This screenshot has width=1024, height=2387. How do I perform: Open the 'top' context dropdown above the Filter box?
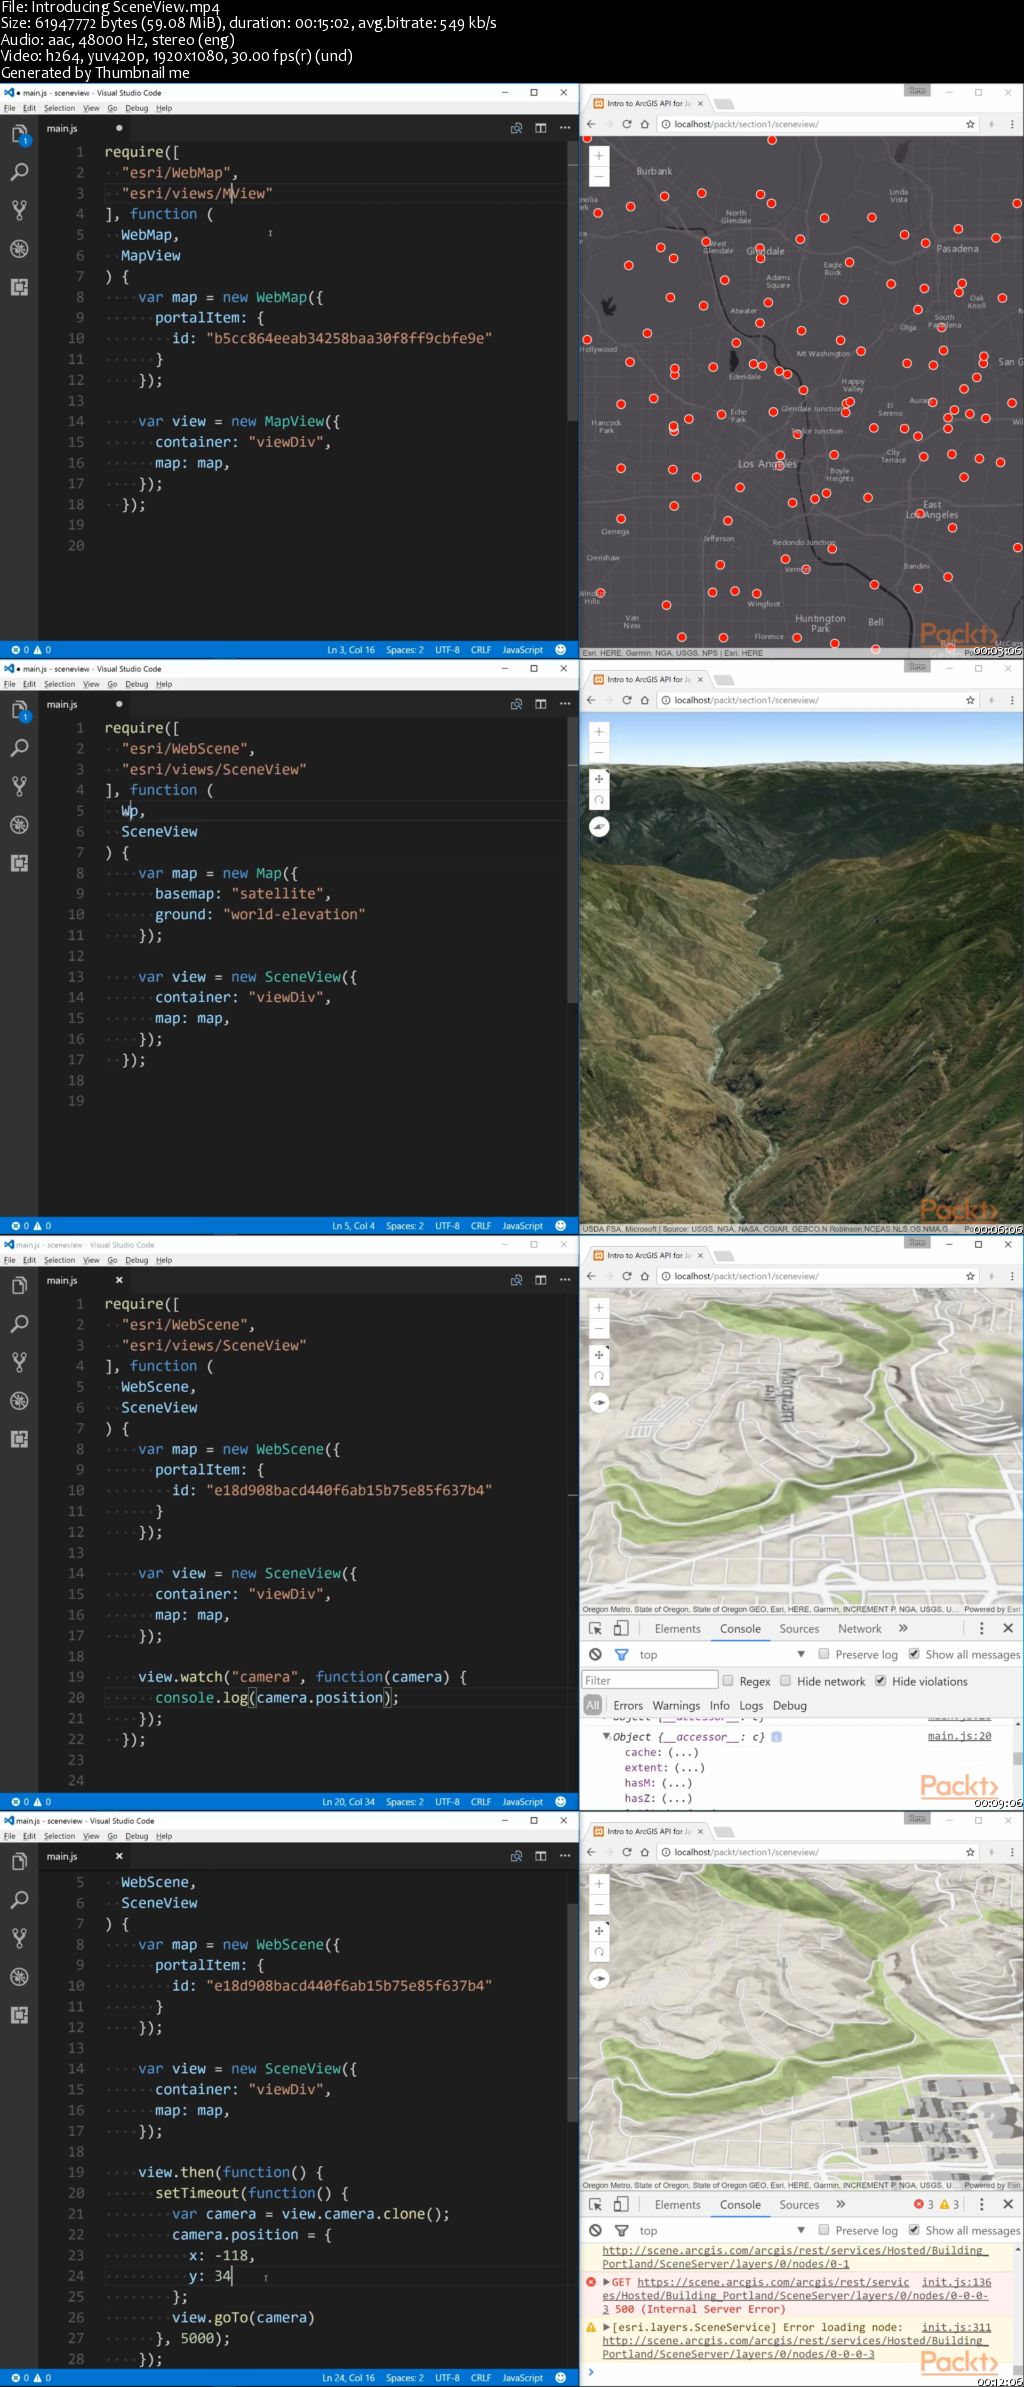tap(722, 1654)
